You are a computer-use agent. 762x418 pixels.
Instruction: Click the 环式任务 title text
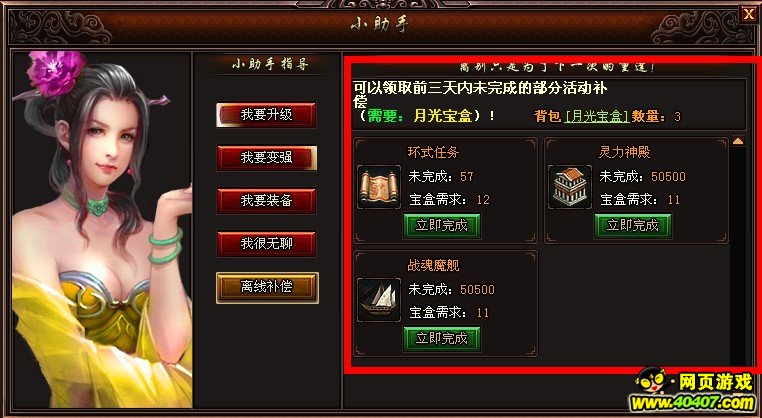(433, 152)
